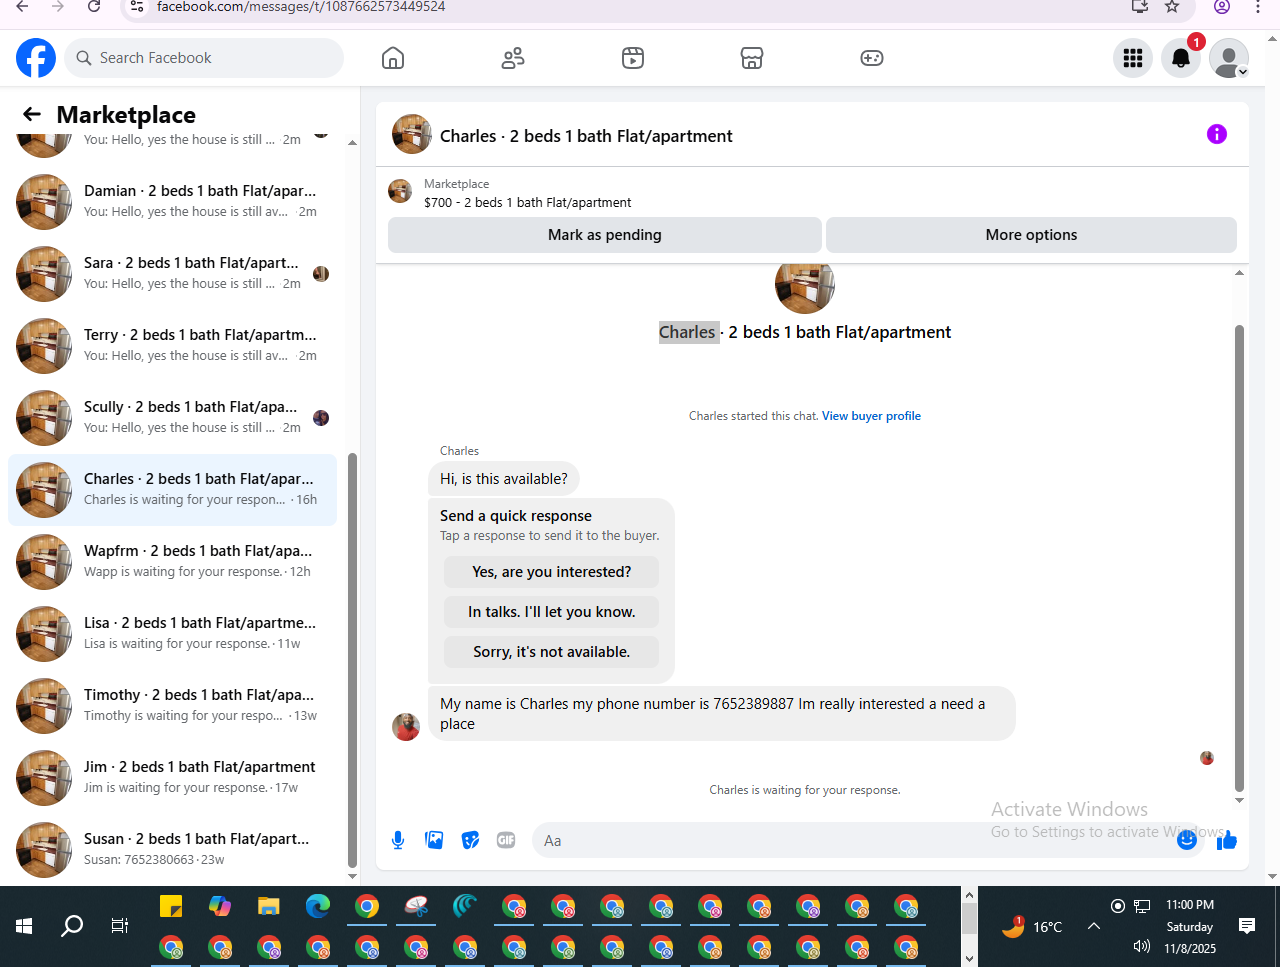
Task: Choose a sticker icon
Action: click(x=470, y=840)
